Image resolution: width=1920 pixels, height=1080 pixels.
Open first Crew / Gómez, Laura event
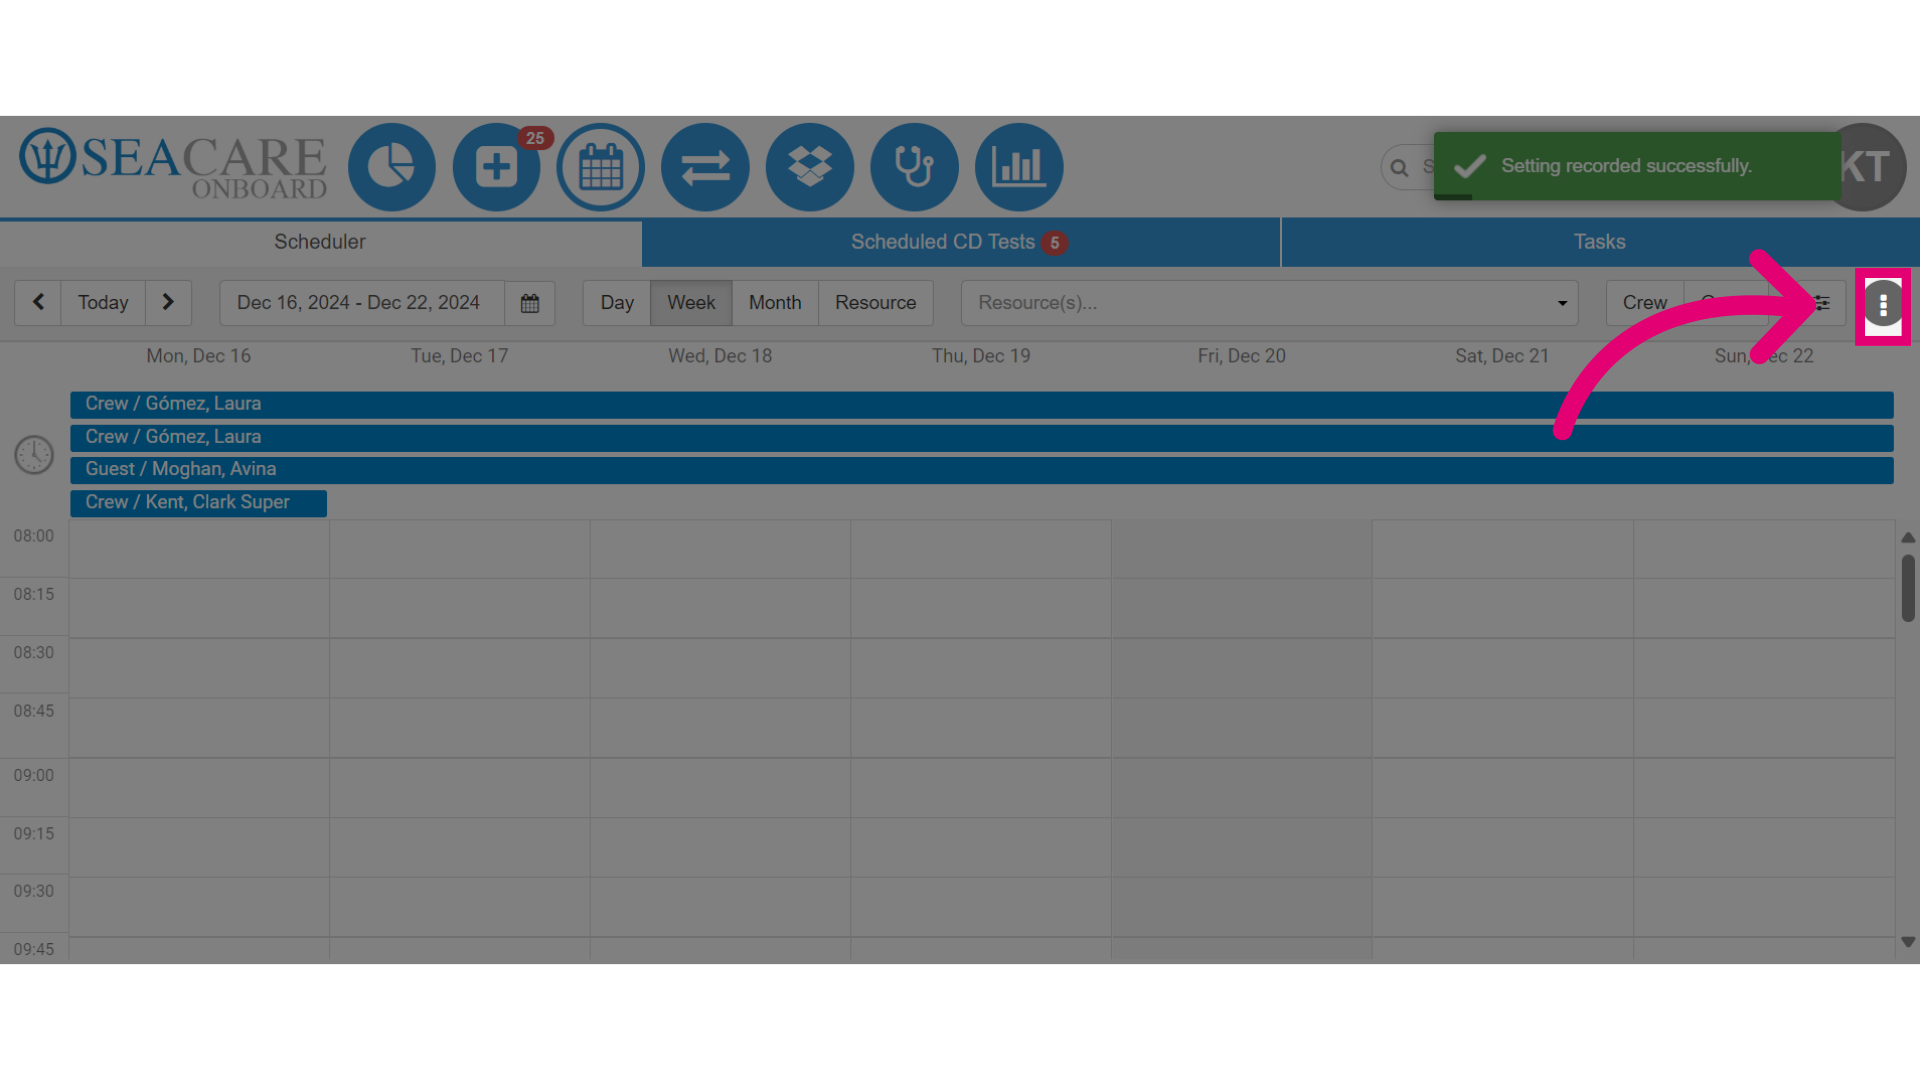(981, 404)
